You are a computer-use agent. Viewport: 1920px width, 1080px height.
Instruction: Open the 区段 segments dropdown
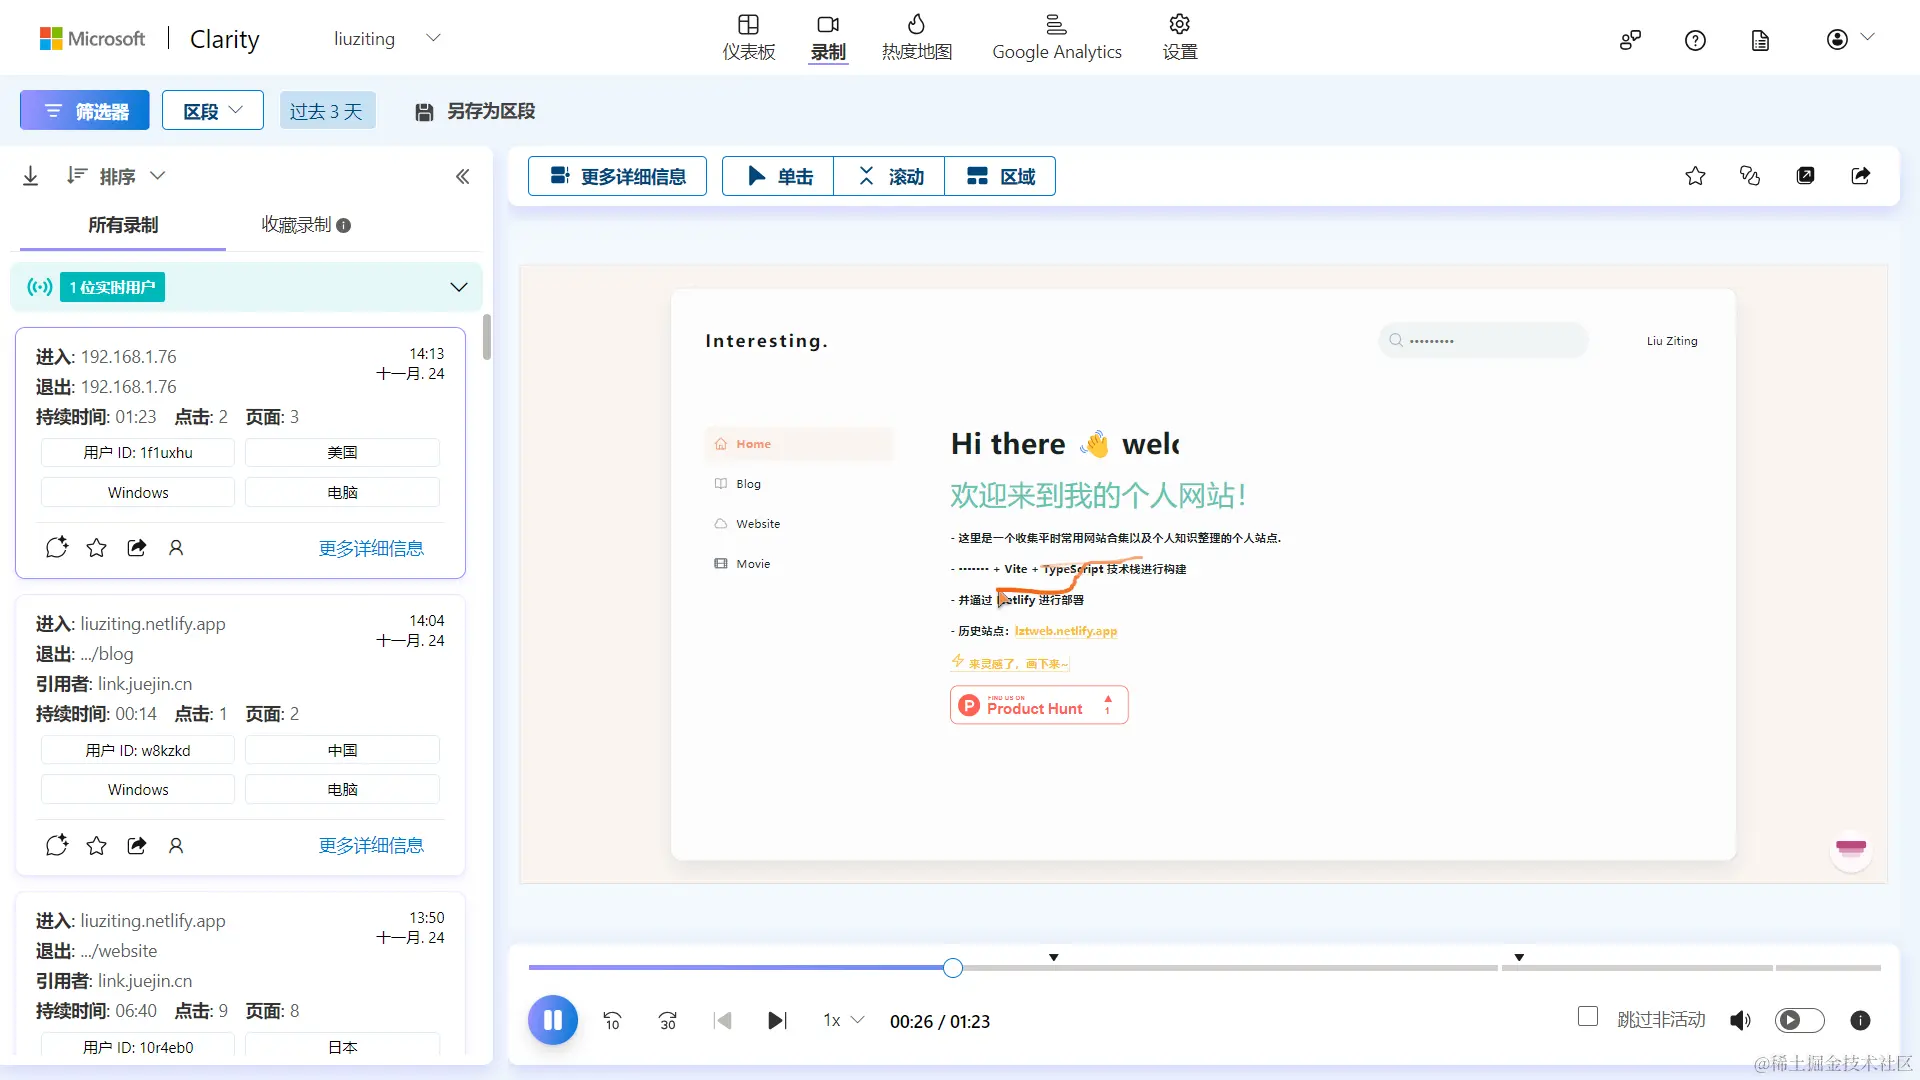[x=212, y=111]
